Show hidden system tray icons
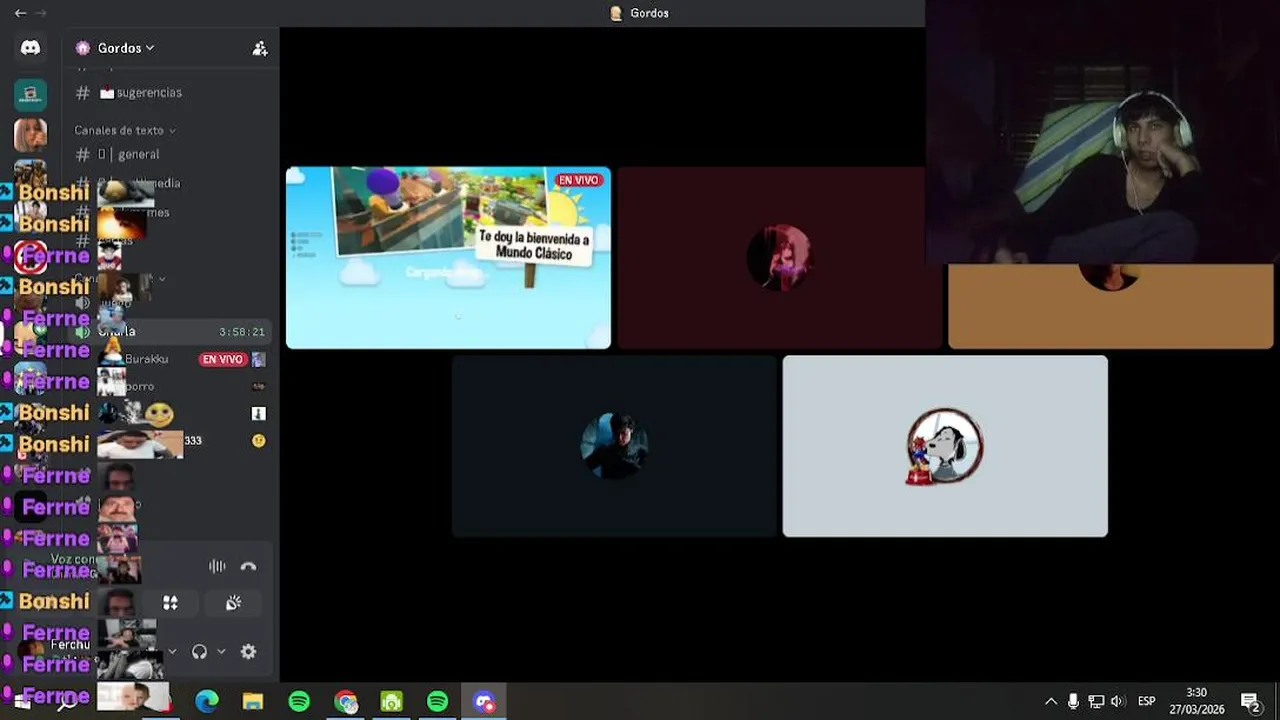This screenshot has width=1280, height=720. pos(1051,702)
